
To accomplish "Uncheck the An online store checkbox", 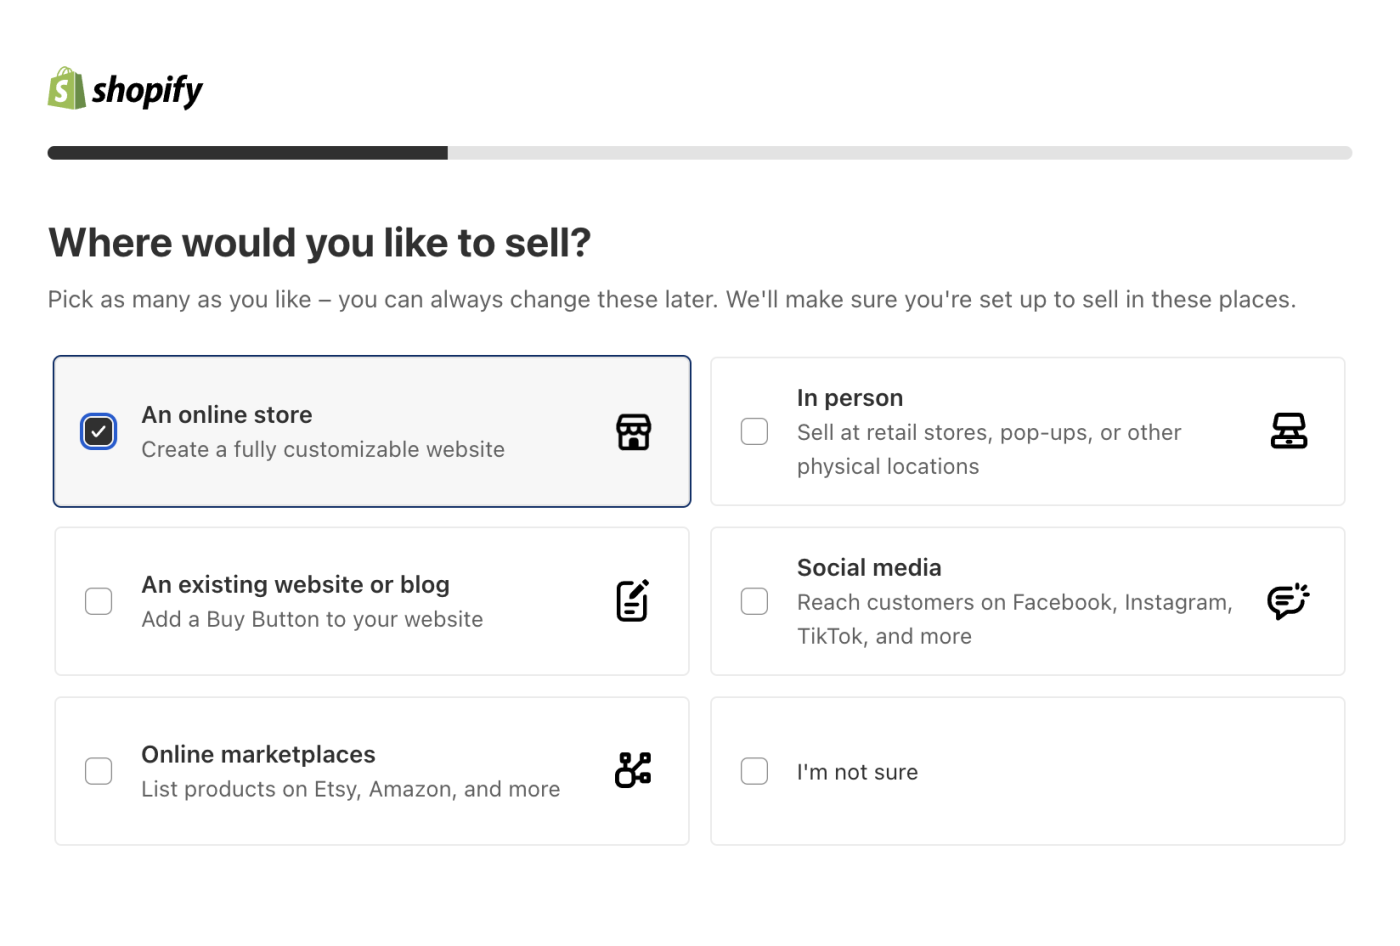I will click(98, 431).
